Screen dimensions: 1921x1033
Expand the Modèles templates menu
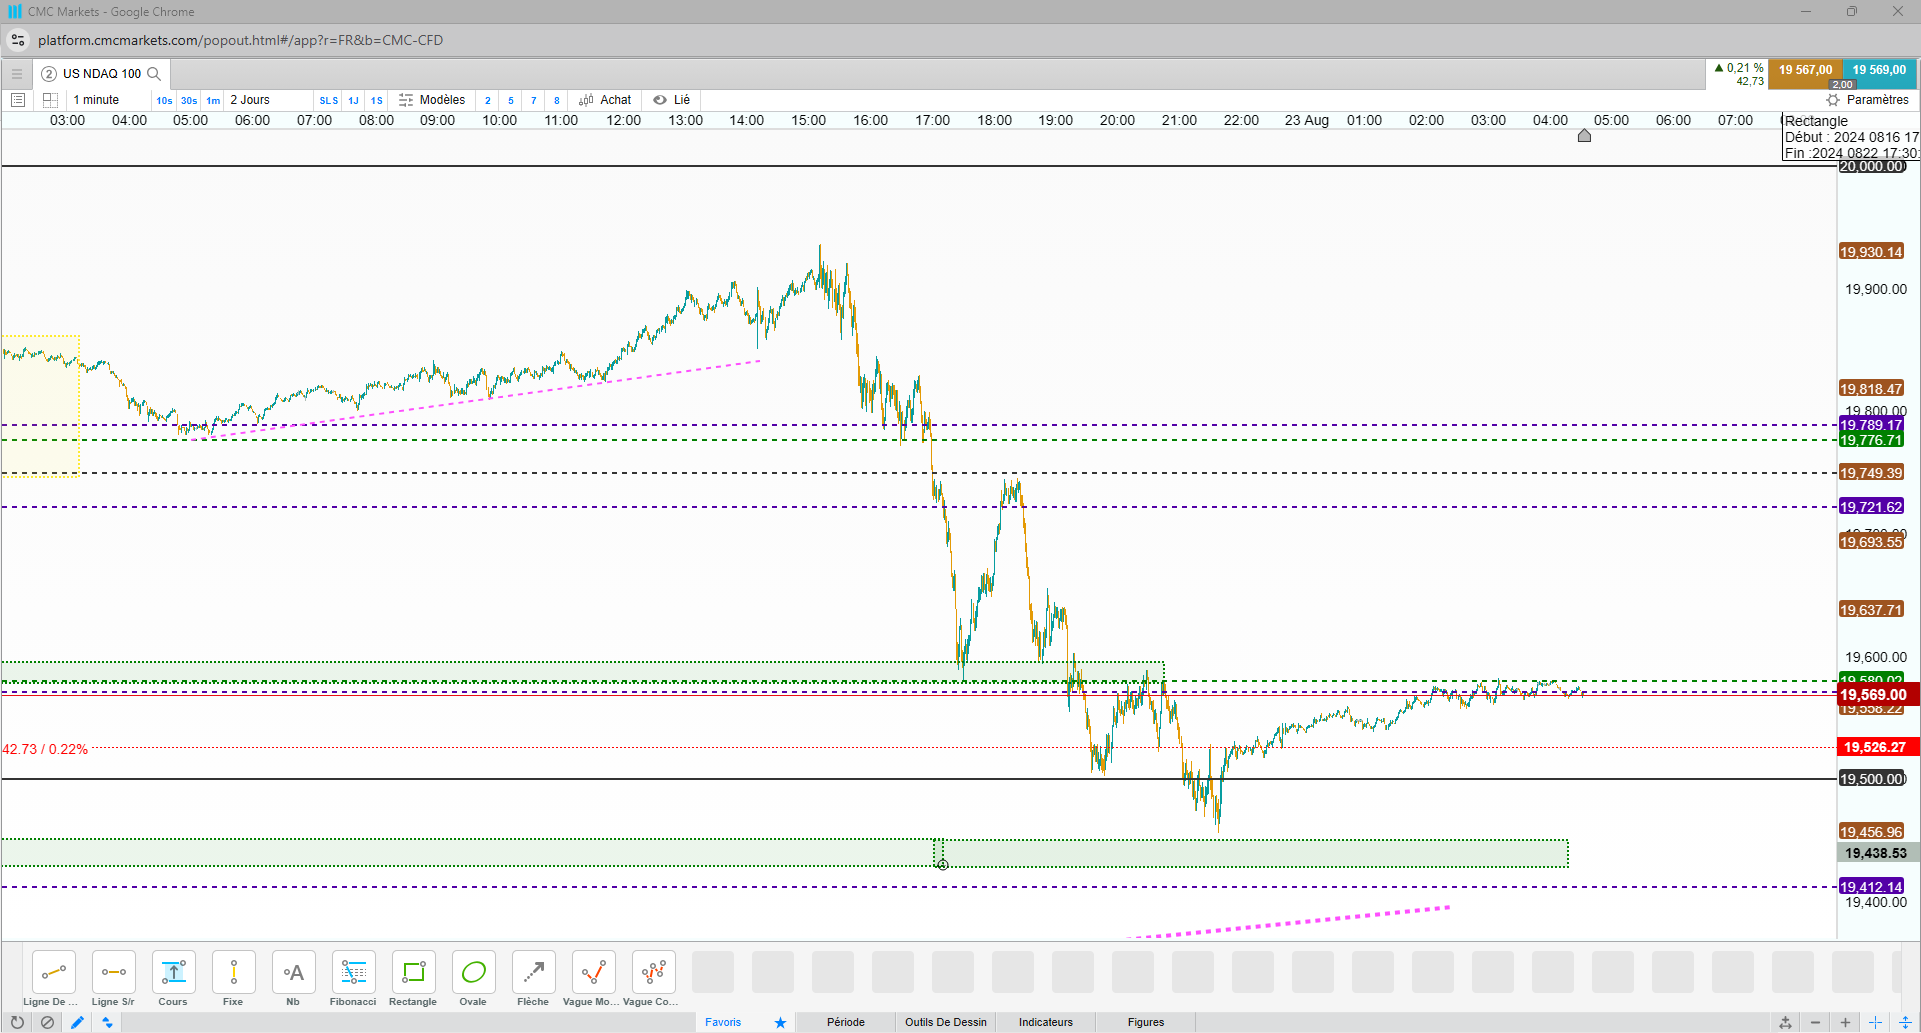point(432,100)
